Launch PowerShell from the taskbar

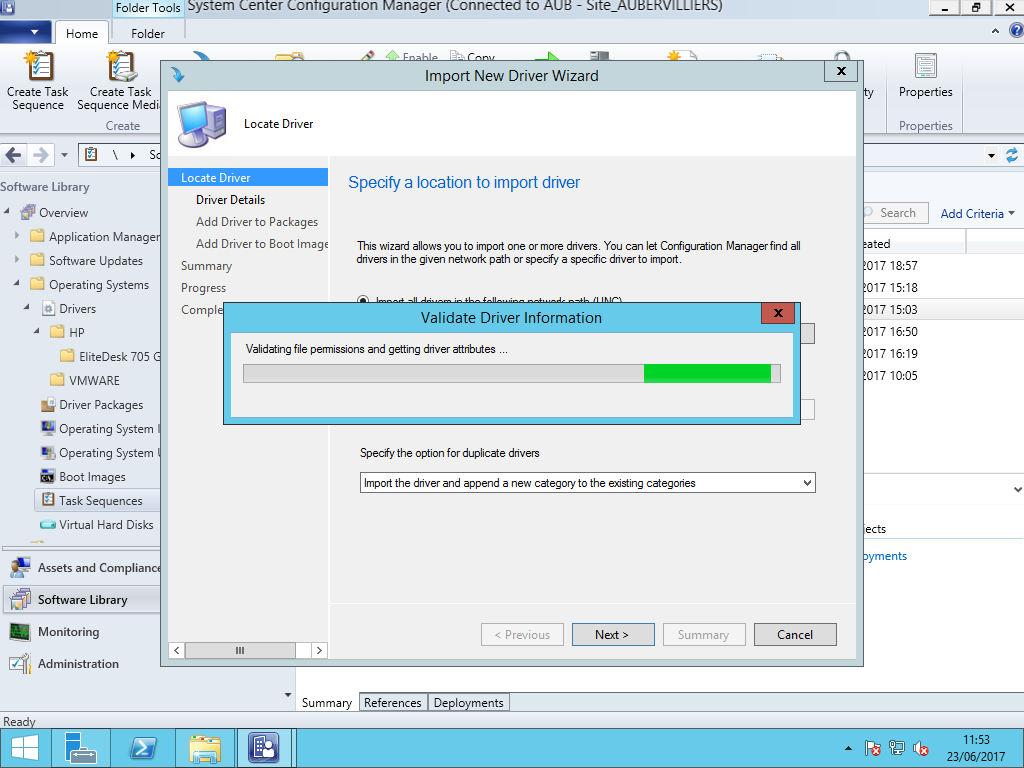pos(143,748)
